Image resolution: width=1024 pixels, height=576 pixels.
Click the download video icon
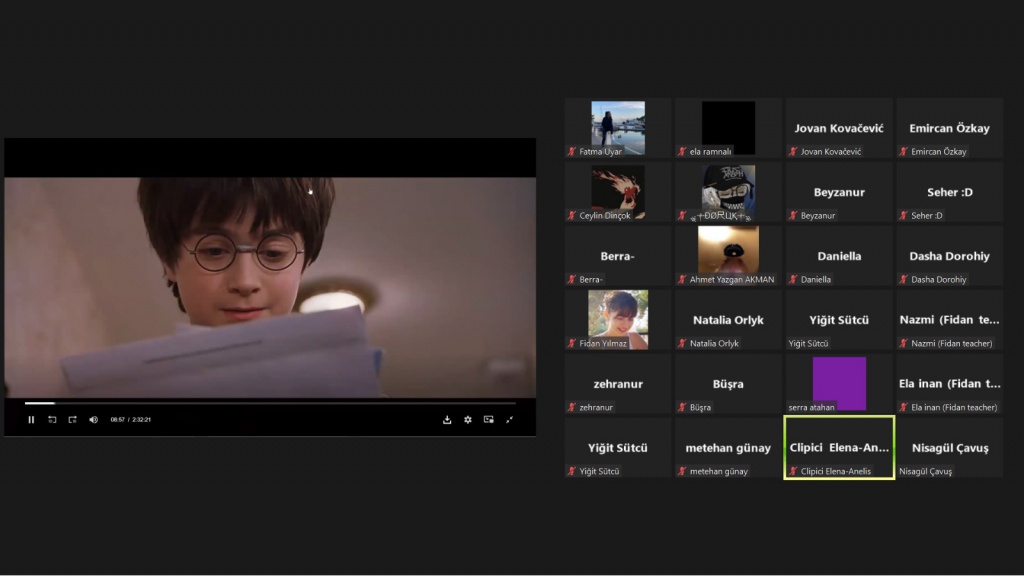click(x=447, y=420)
